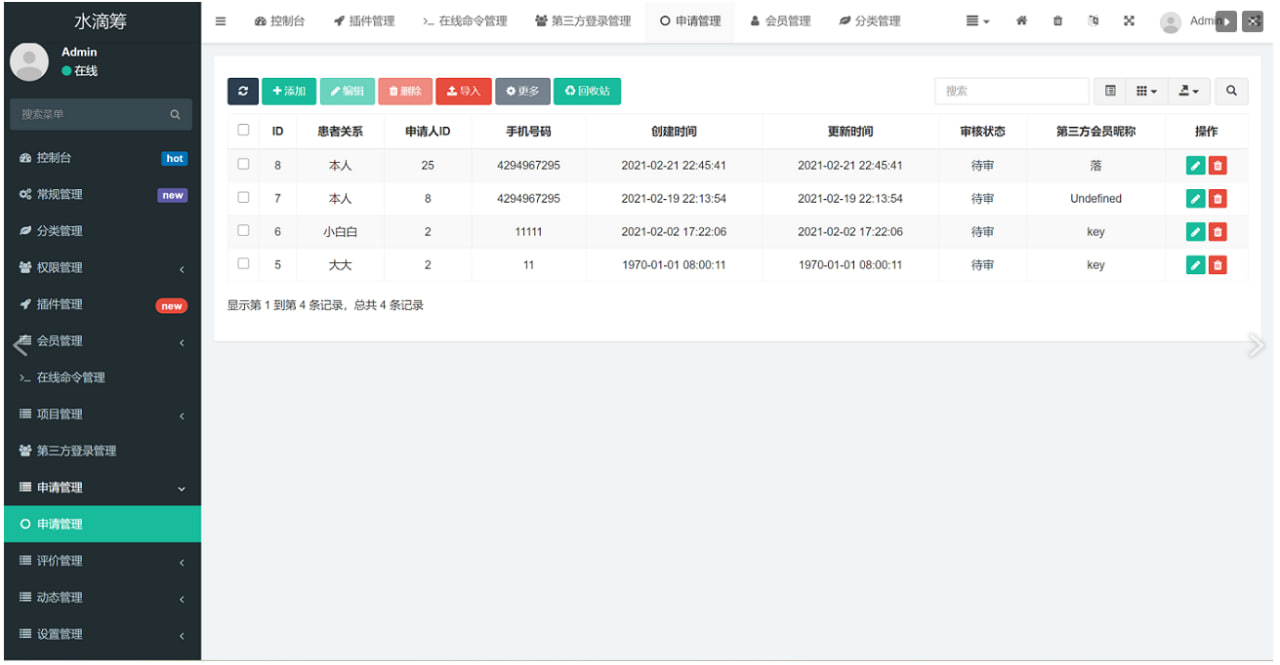This screenshot has width=1280, height=665.
Task: Click the refresh table icon button
Action: pyautogui.click(x=243, y=91)
